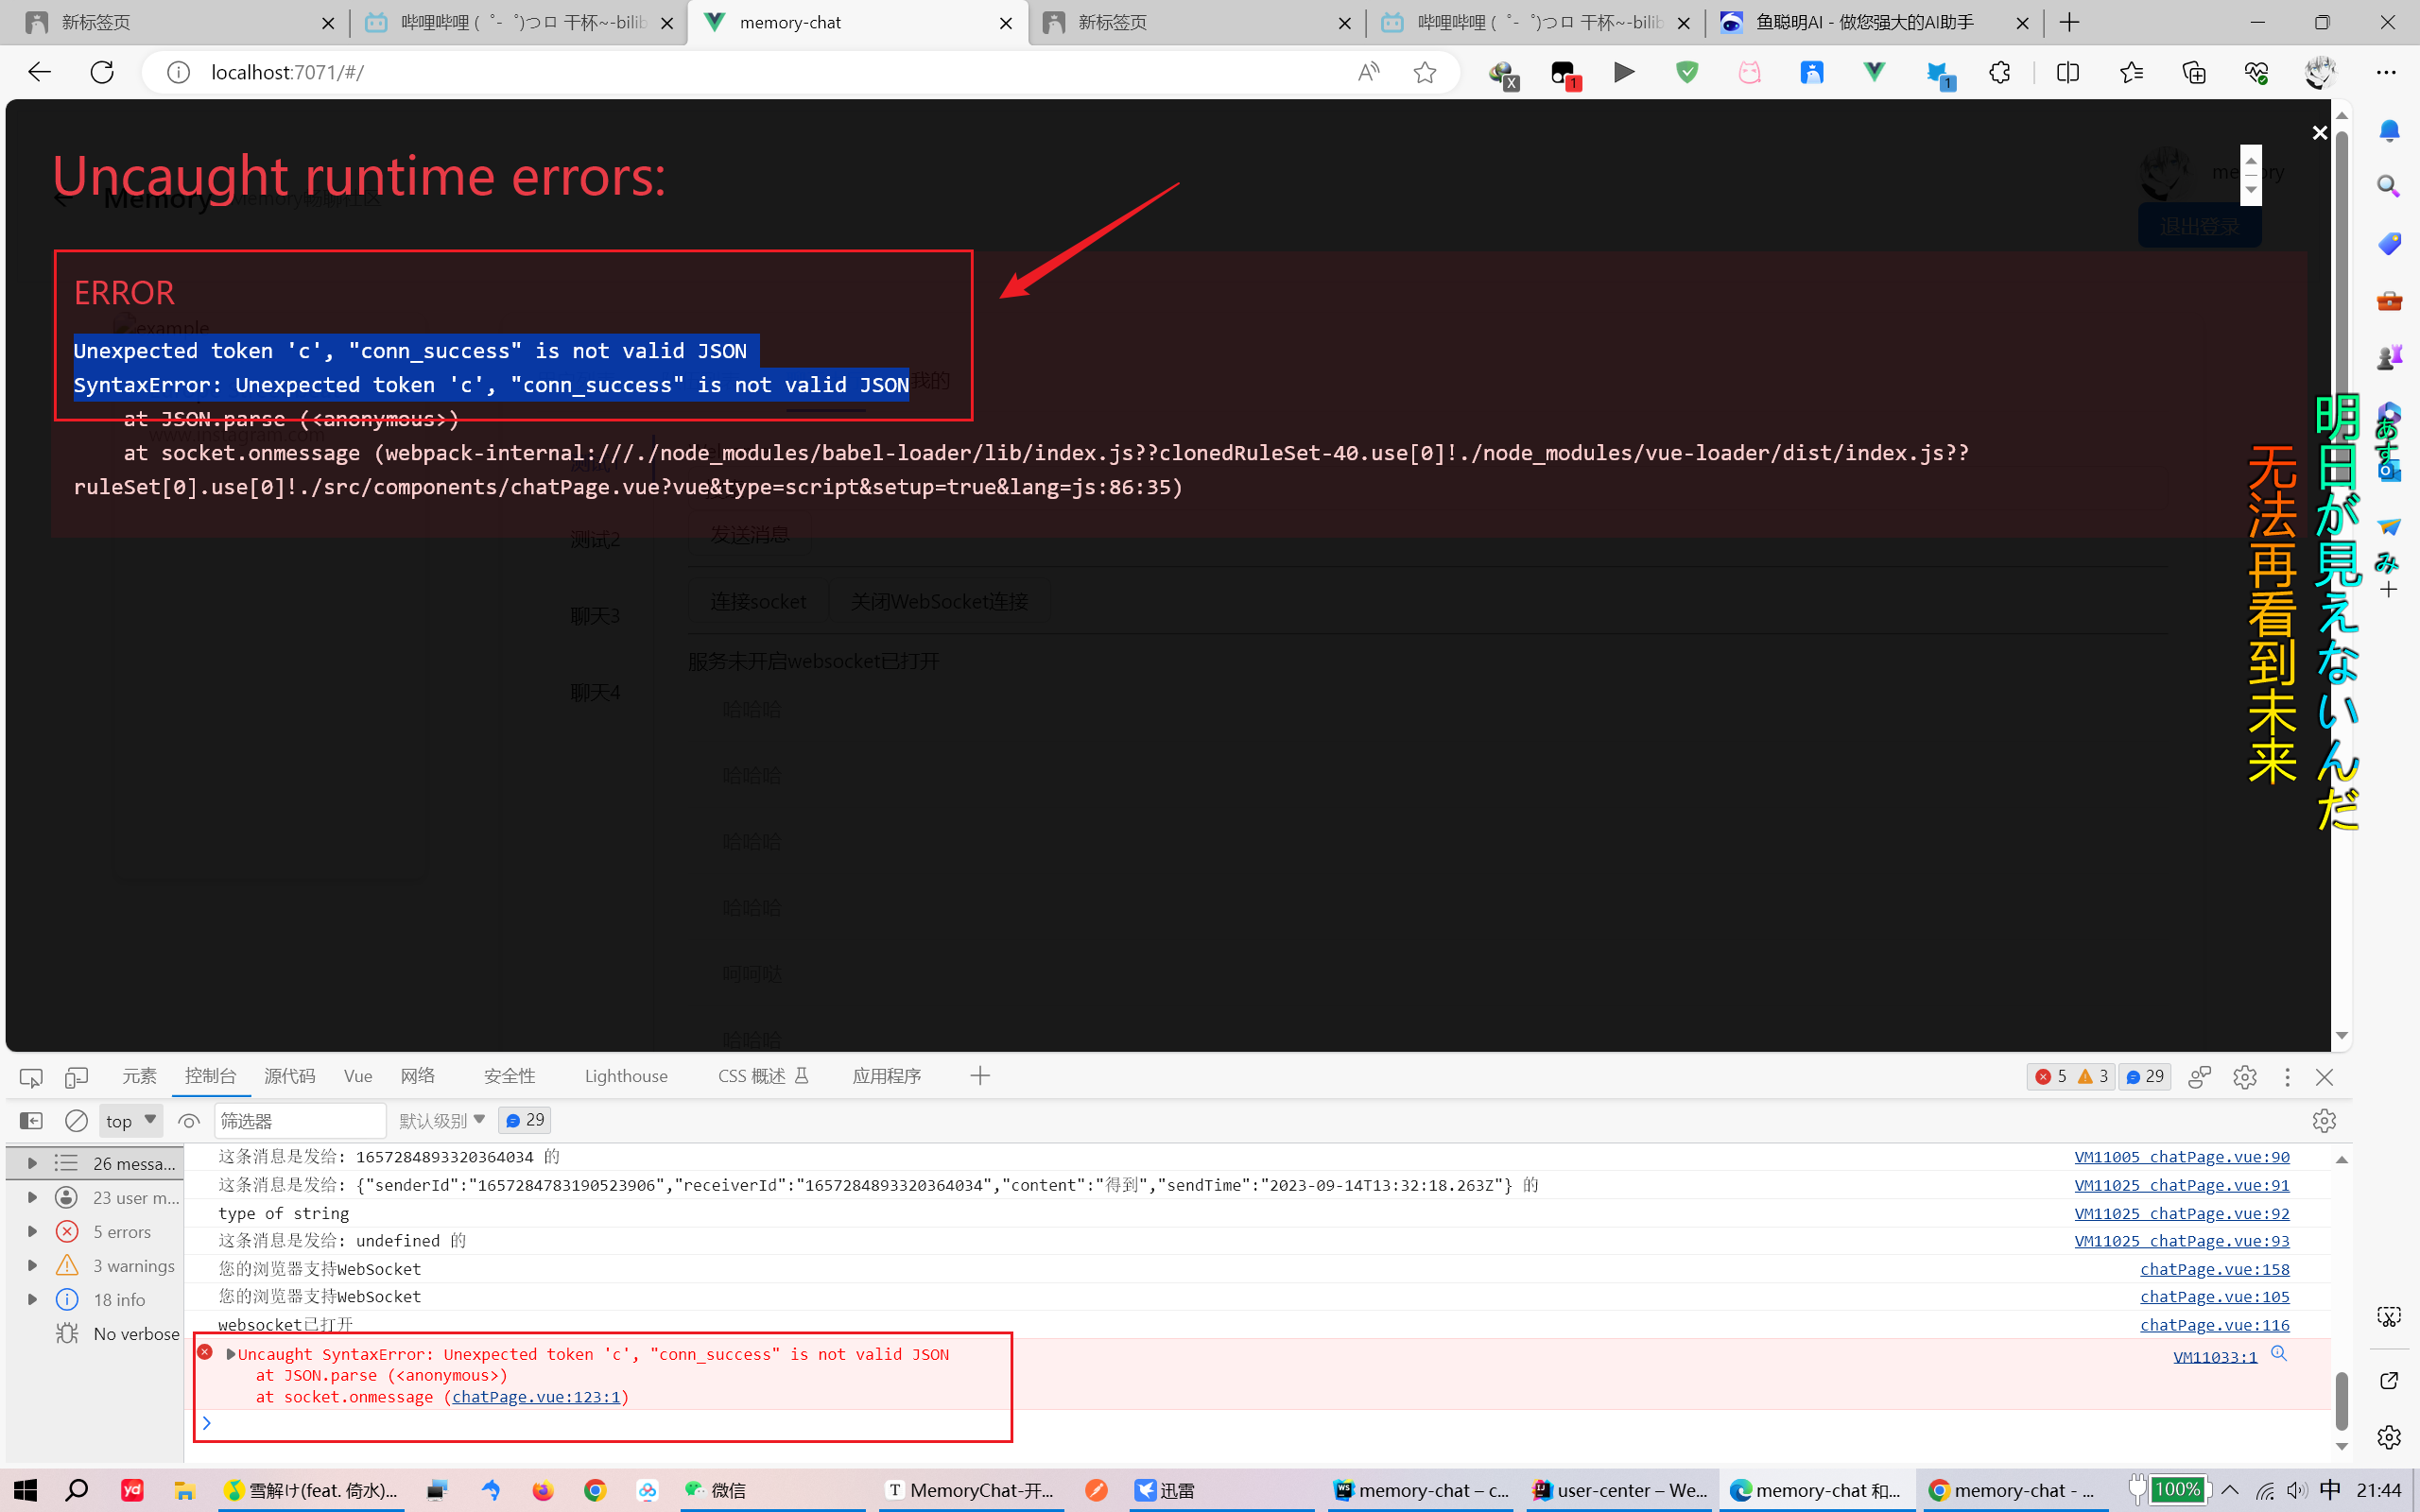Open collections icon in browser toolbar
This screenshot has height=1512, width=2420.
tap(2194, 72)
